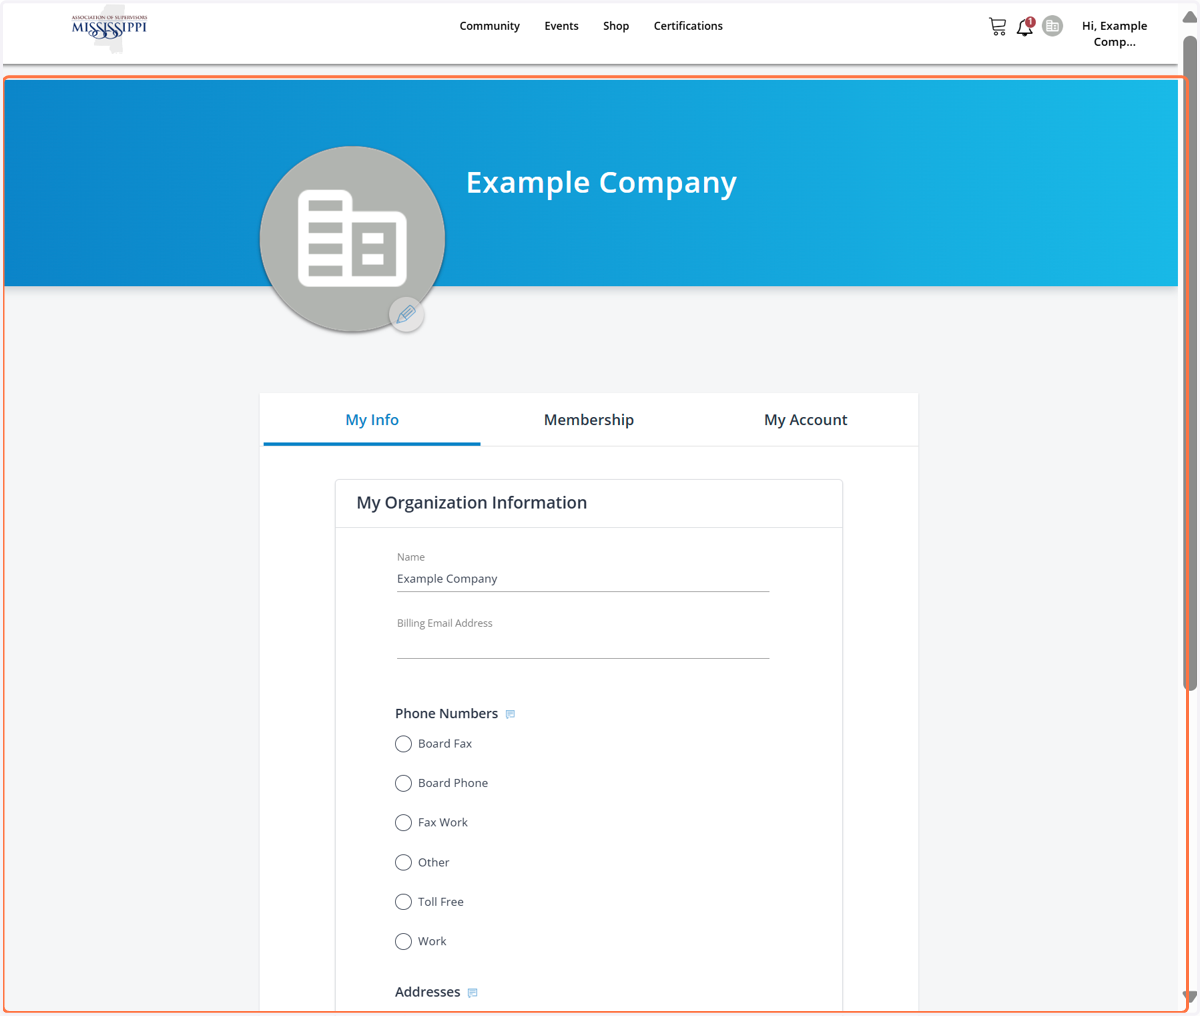Open the Community menu
This screenshot has height=1016, width=1200.
tap(490, 26)
